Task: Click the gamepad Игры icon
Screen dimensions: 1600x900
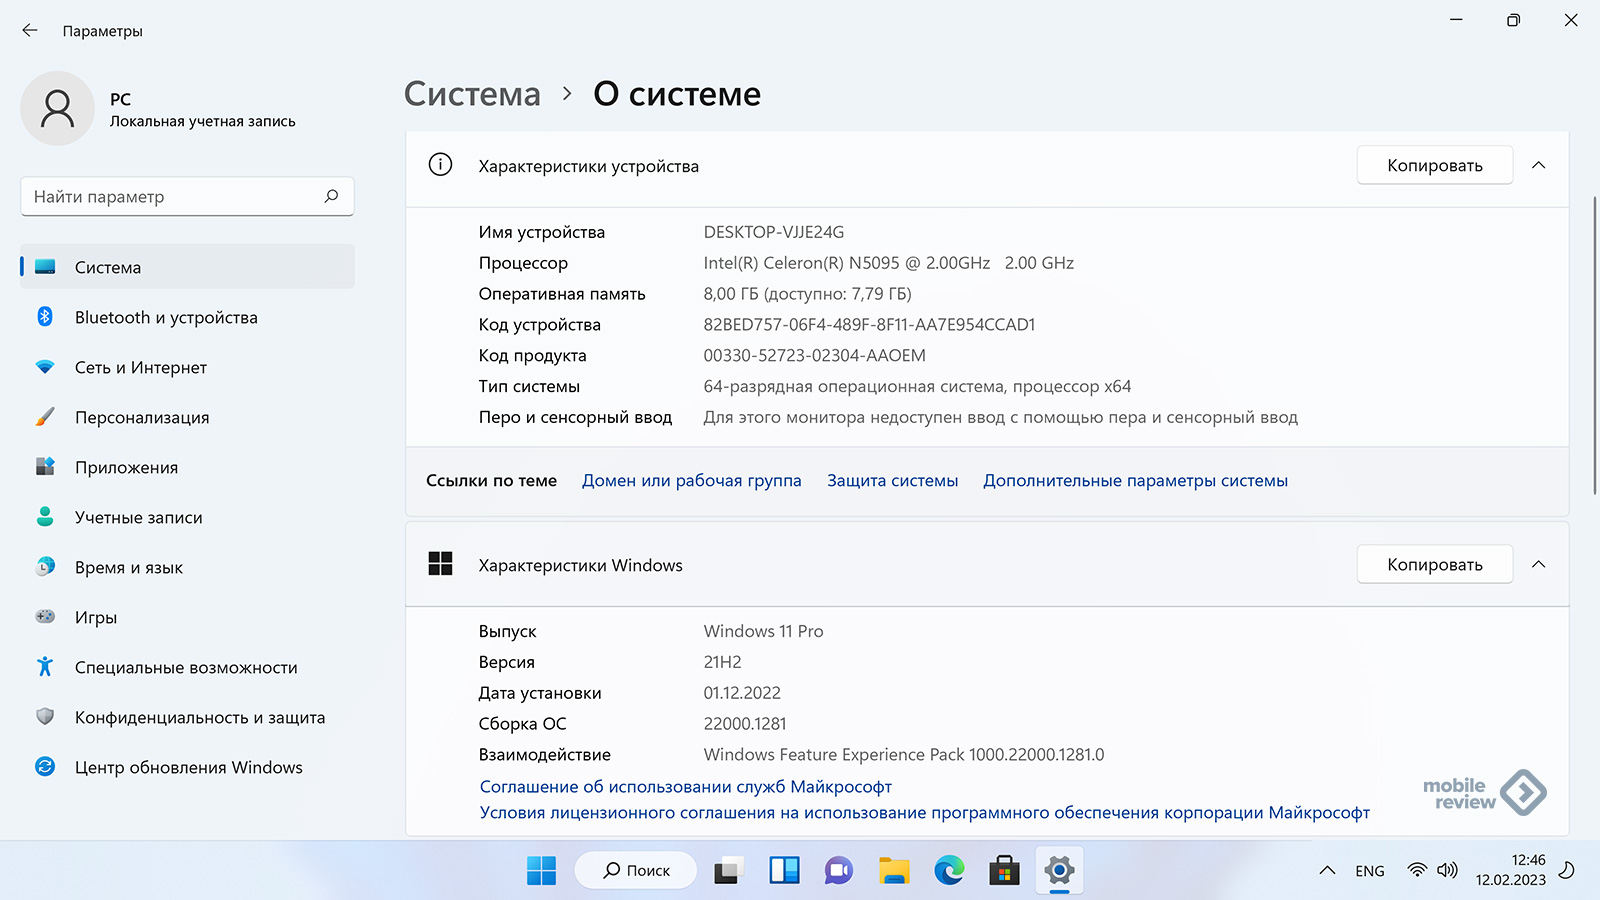Action: point(45,616)
